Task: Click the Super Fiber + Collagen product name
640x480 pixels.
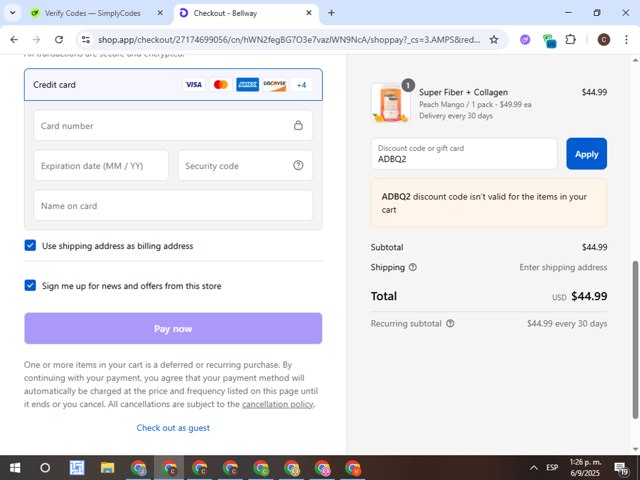Action: click(463, 92)
